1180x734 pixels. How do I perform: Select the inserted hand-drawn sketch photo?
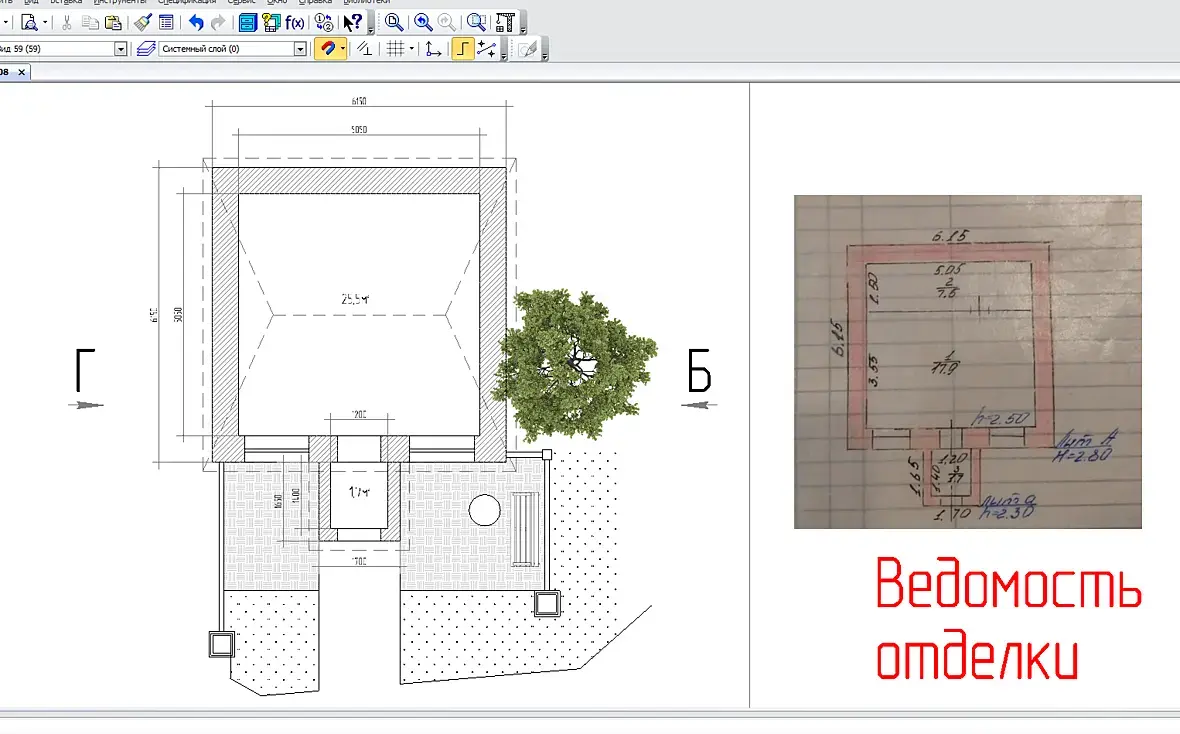[968, 361]
